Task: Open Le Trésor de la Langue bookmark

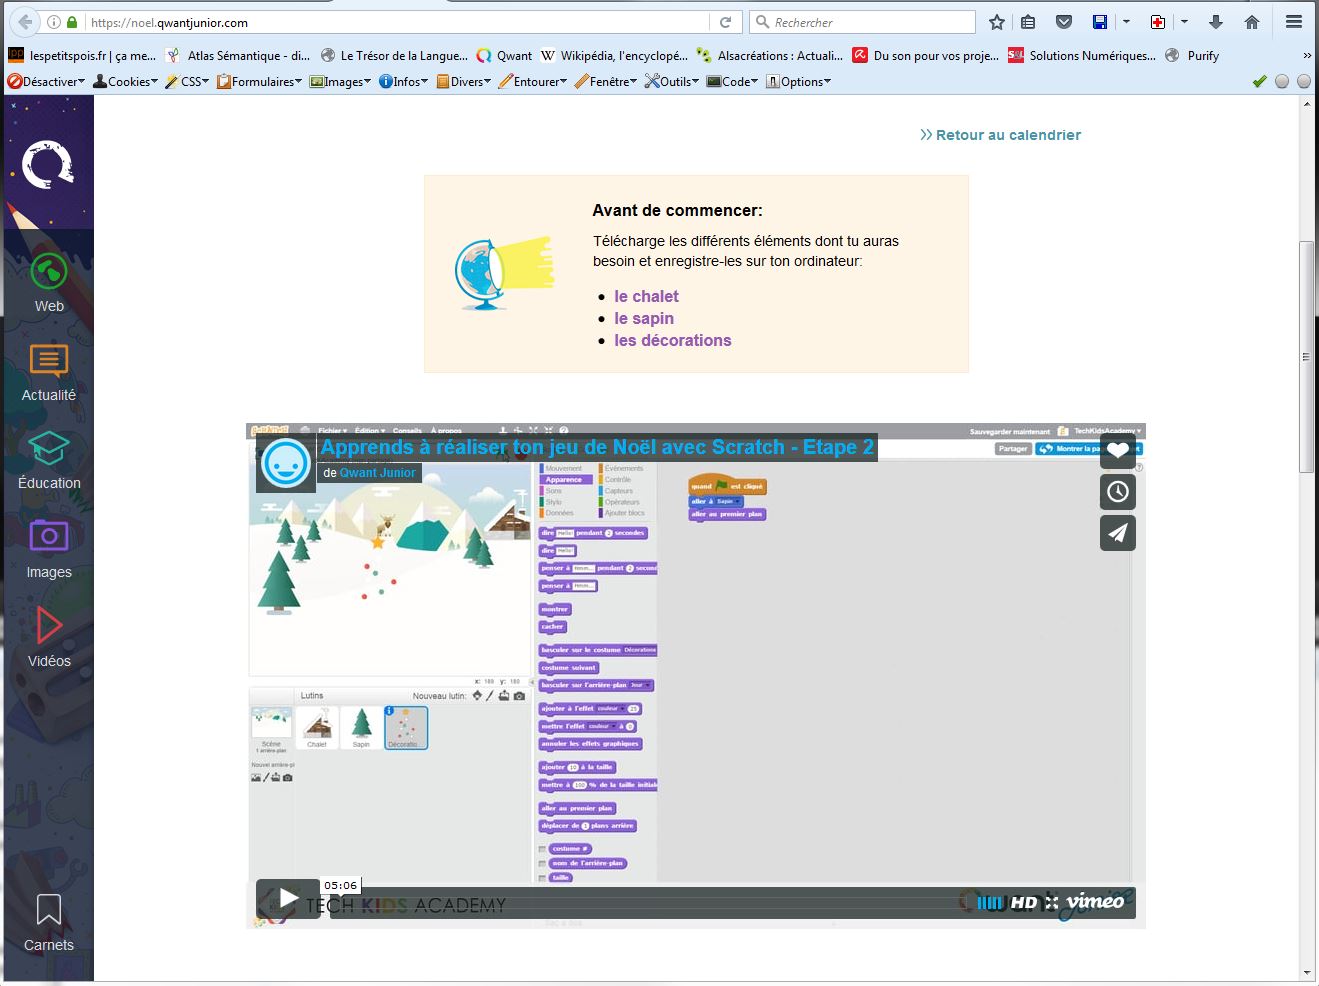Action: (x=394, y=56)
